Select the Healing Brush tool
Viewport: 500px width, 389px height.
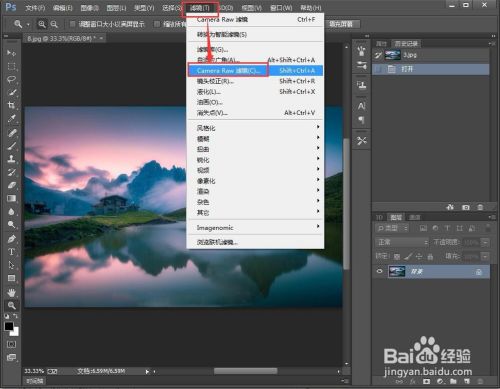(11, 133)
